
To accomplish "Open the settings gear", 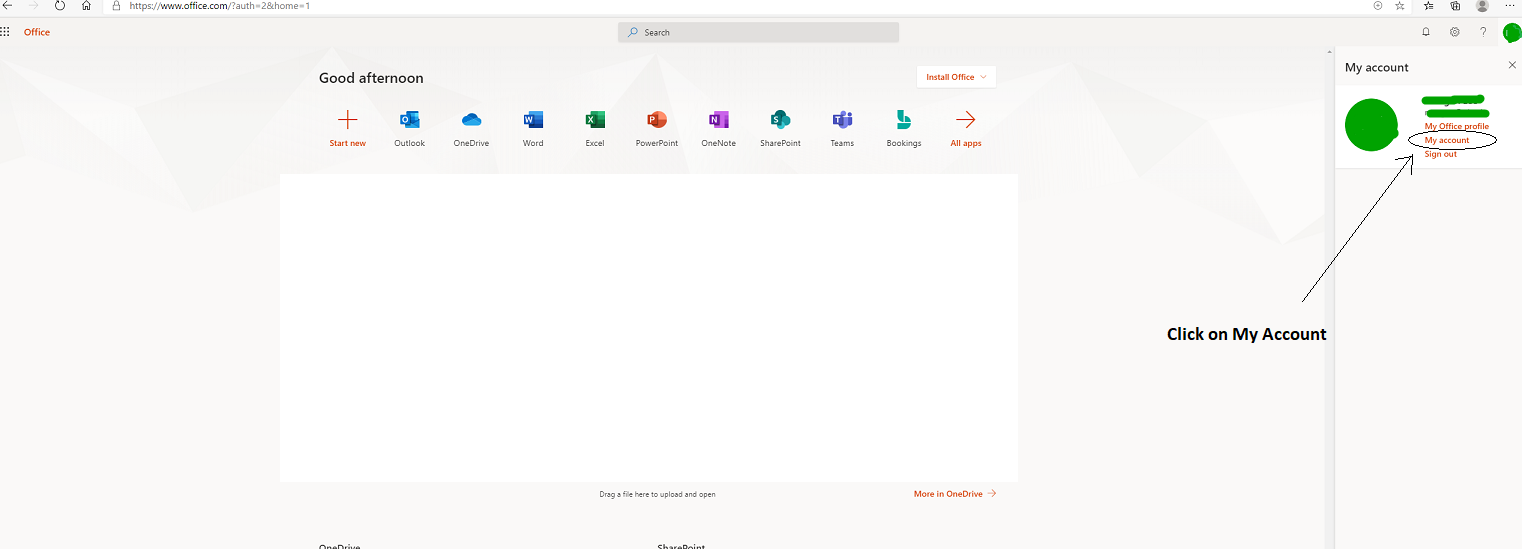I will [1455, 32].
